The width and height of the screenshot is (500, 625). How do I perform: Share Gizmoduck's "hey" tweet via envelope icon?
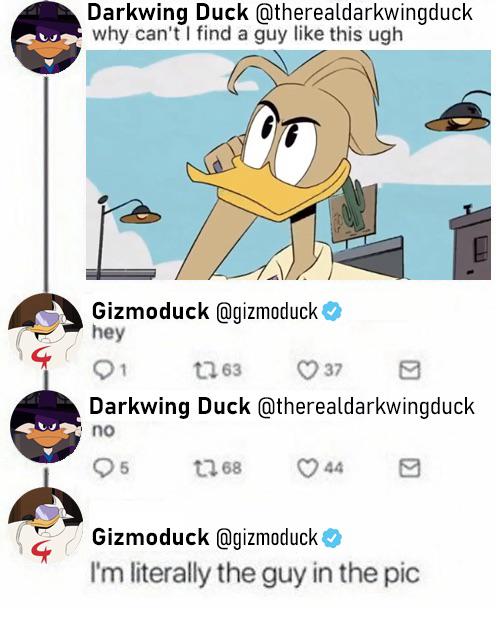tap(410, 369)
